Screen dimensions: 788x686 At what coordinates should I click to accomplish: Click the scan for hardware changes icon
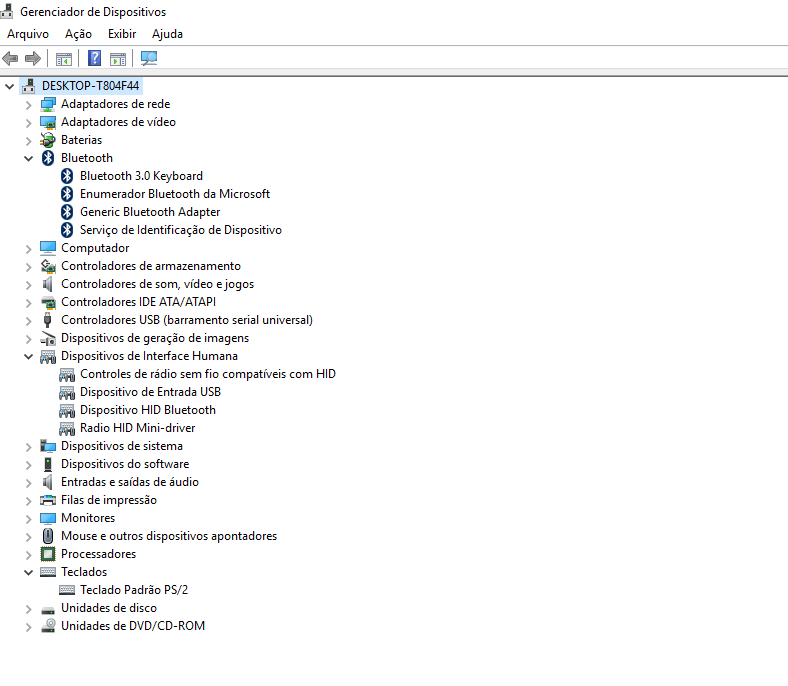pos(149,59)
